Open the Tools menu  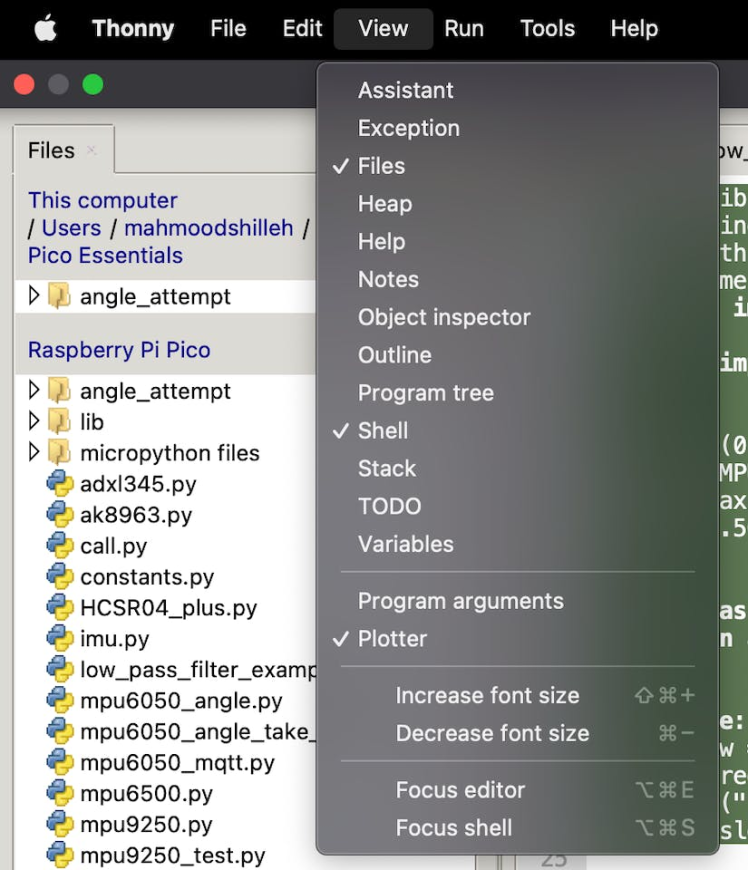547,29
